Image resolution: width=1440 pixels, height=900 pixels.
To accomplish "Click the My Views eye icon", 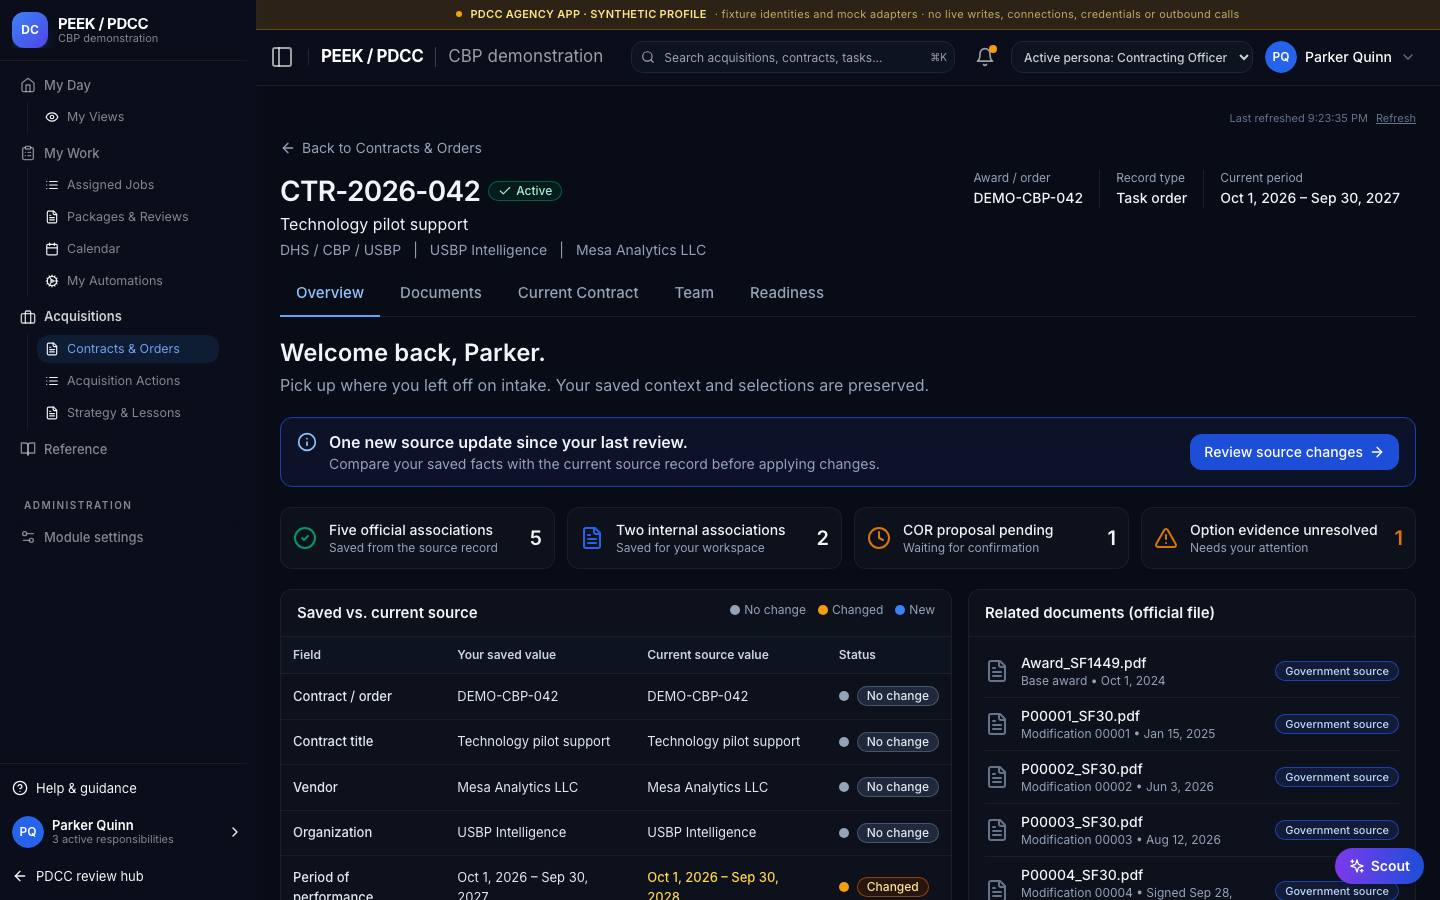I will pos(52,117).
